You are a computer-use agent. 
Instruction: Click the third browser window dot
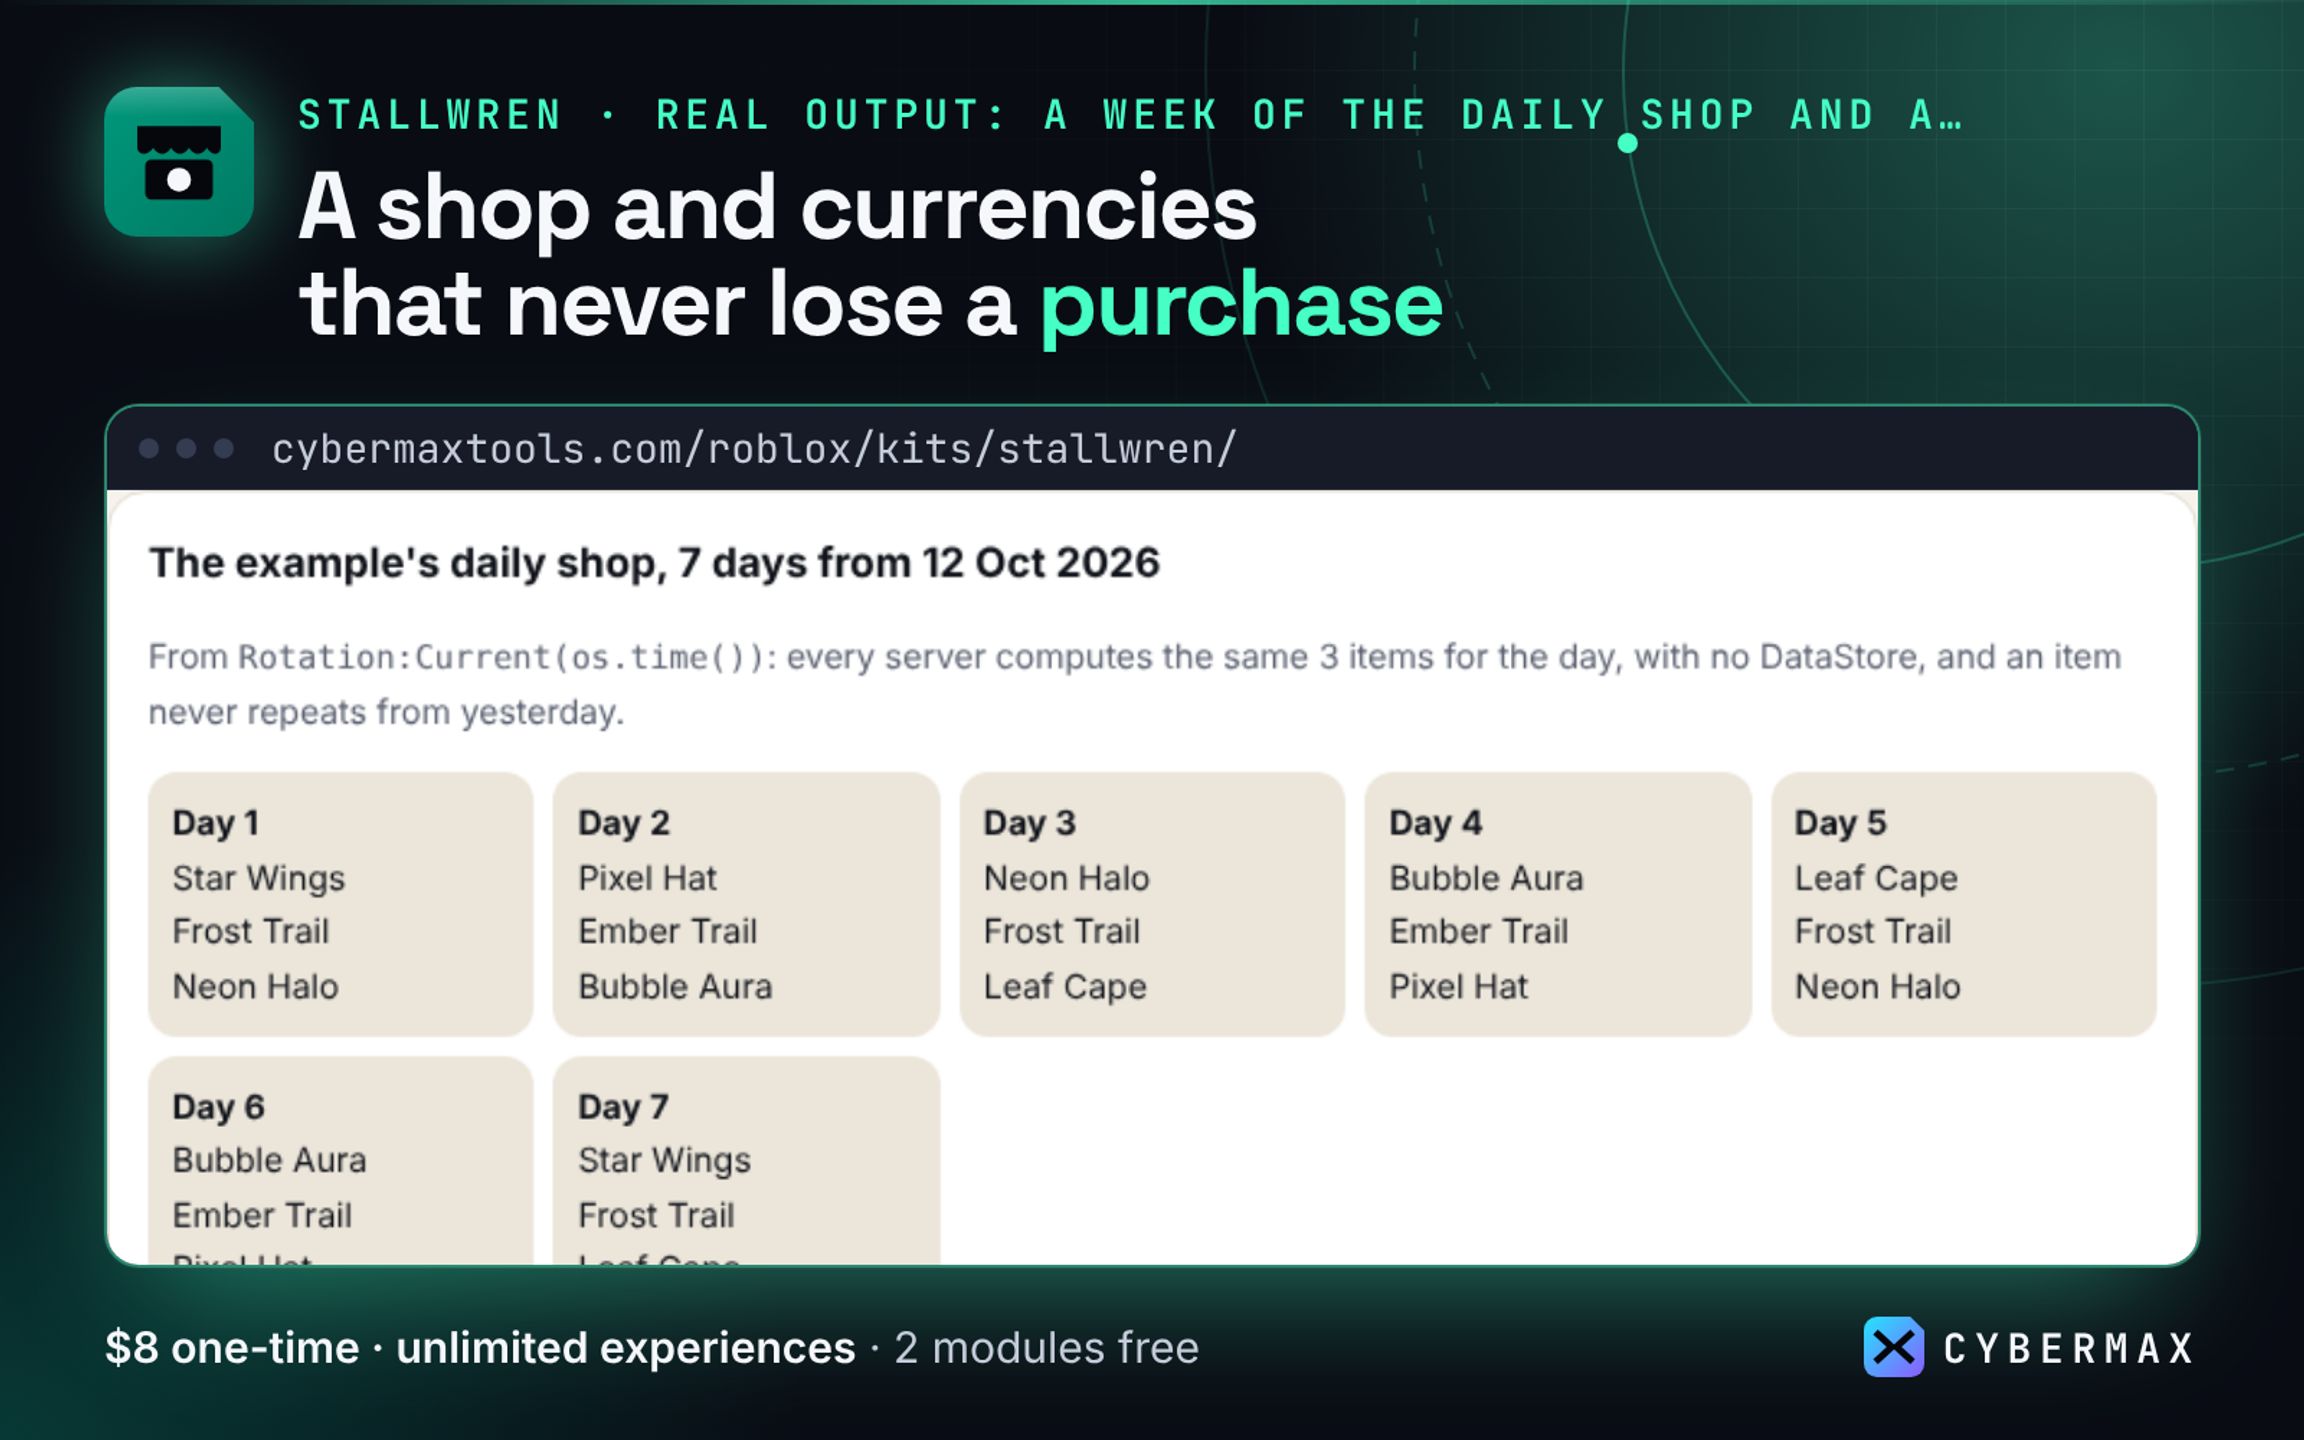(224, 448)
